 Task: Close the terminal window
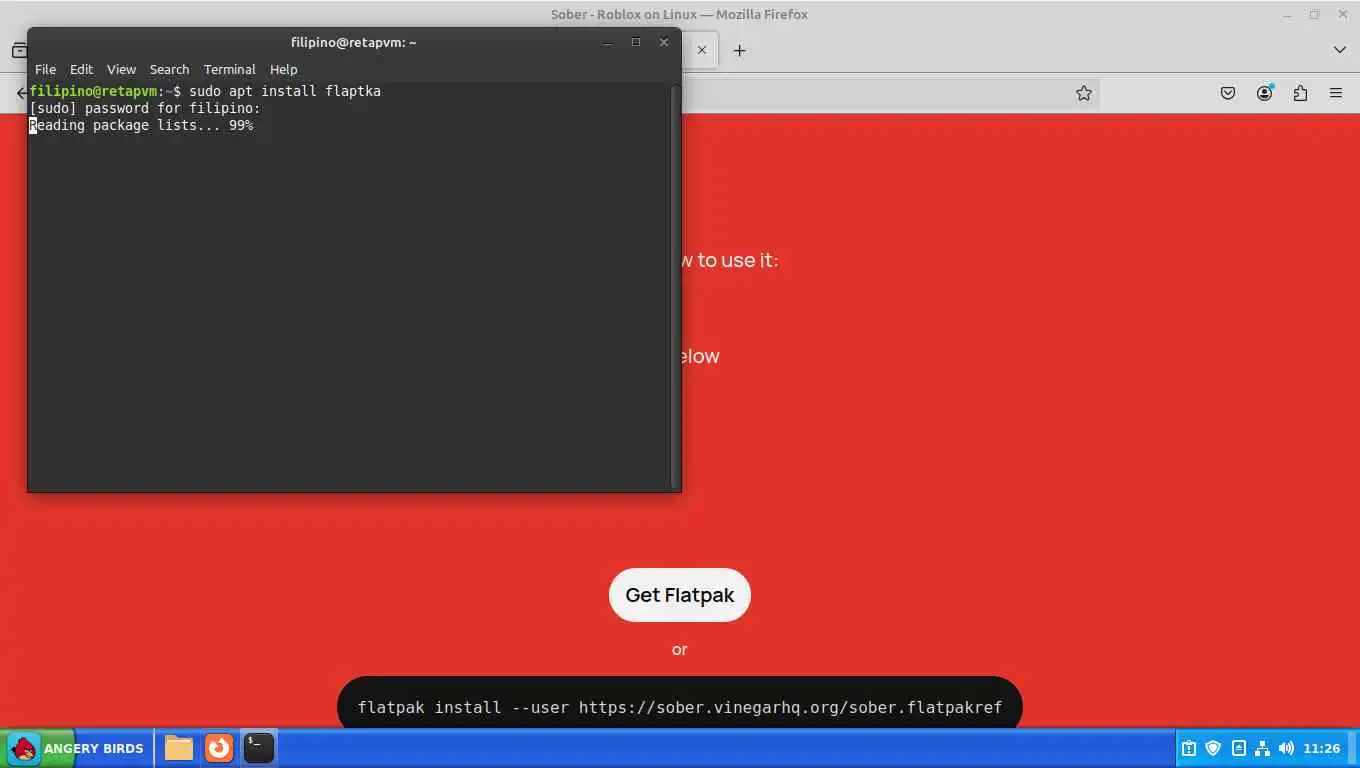663,42
